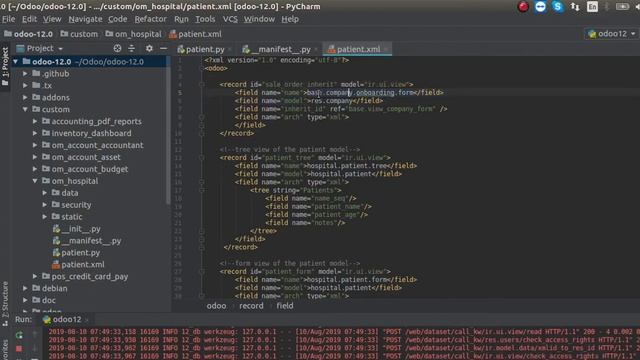The height and width of the screenshot is (360, 640).
Task: Open Project panel settings gear
Action: pos(149,49)
